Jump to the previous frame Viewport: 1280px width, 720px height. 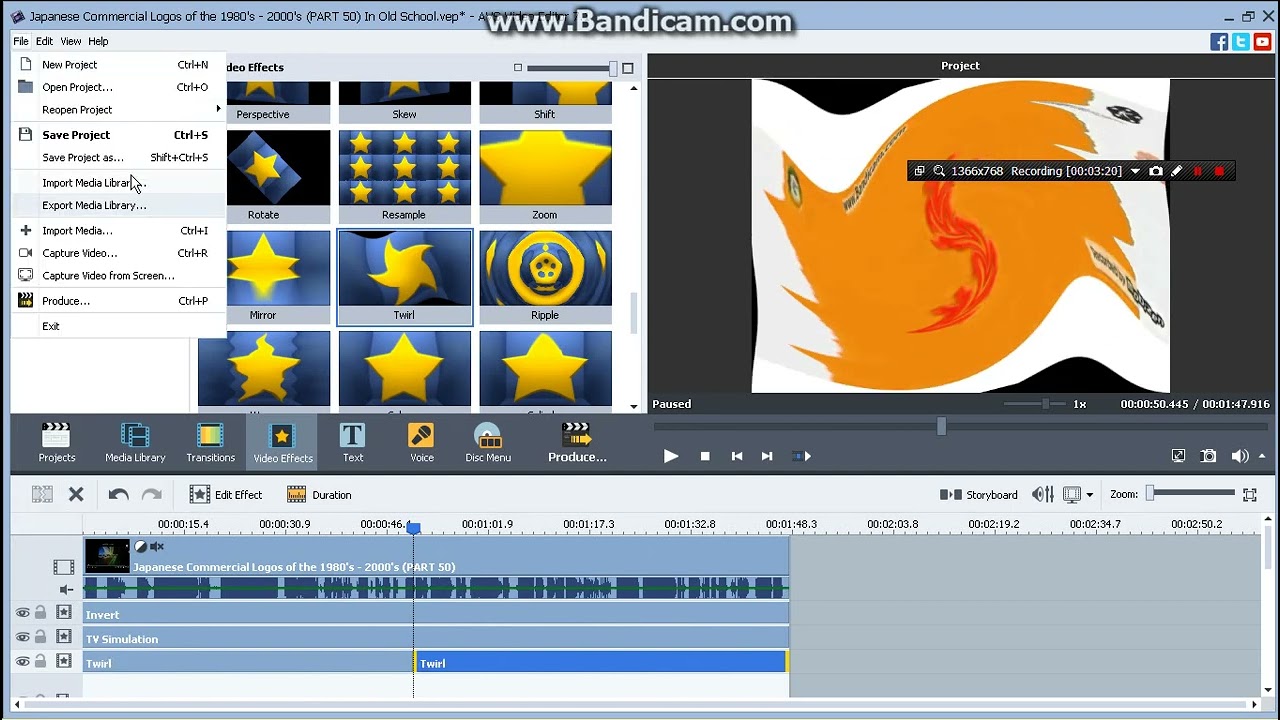click(x=737, y=456)
